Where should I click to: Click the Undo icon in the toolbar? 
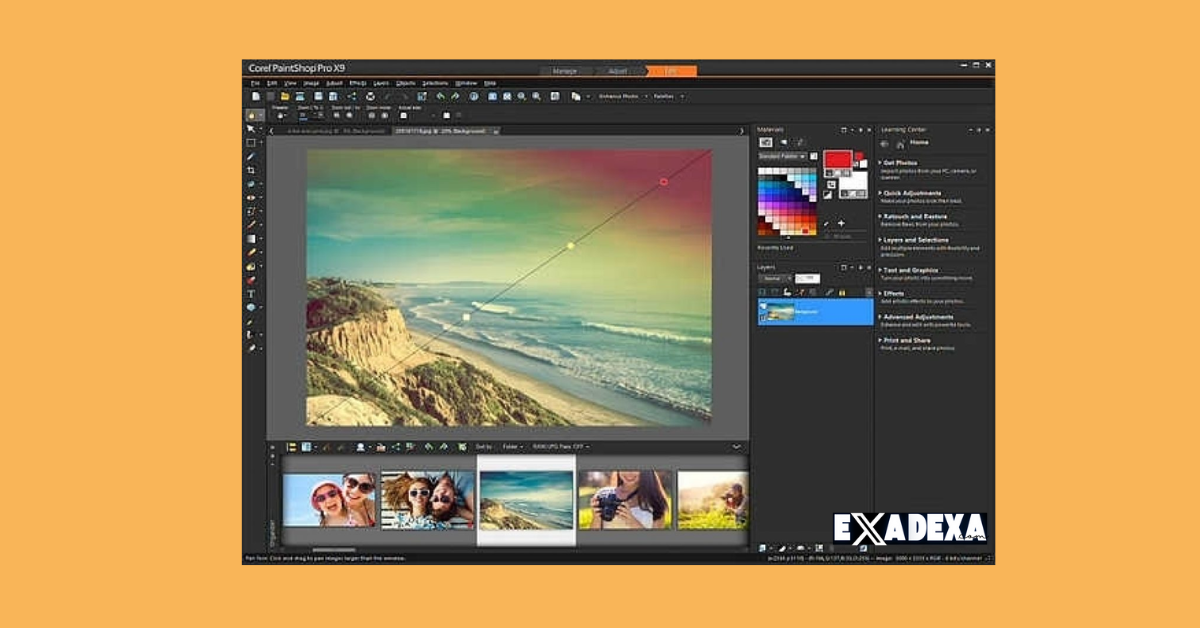[x=439, y=97]
